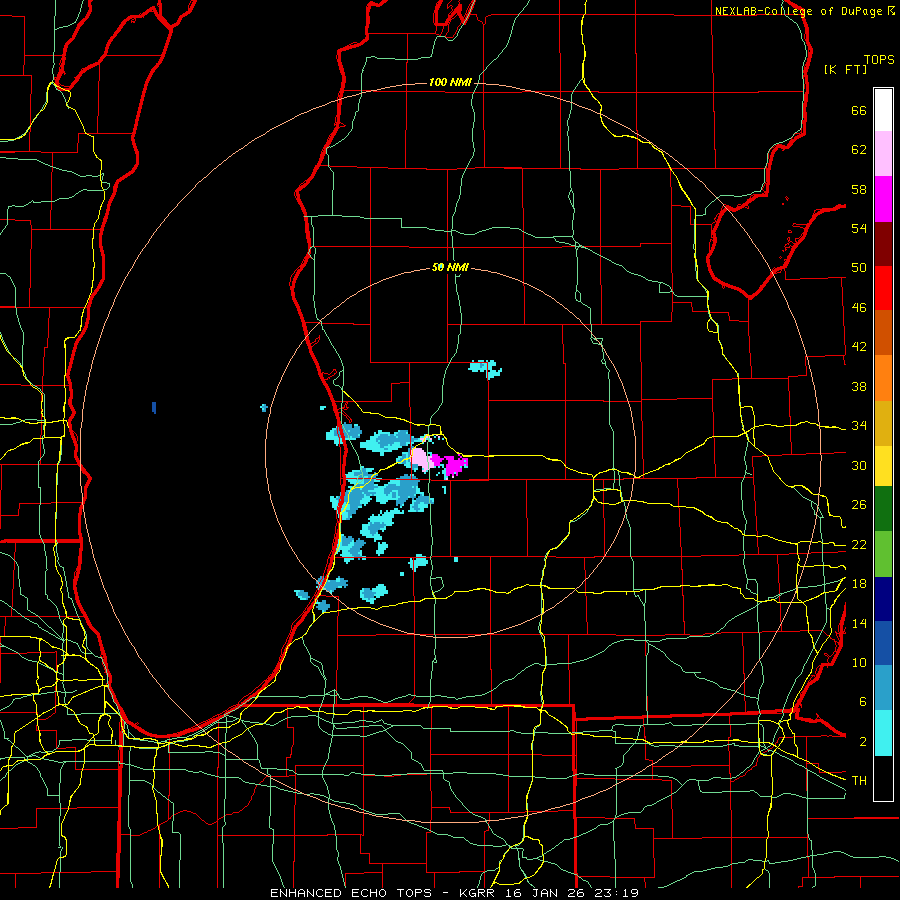Click the 'ENHANCED ECHO TOPS - KGRR' caption
900x900 pixels.
tap(382, 893)
